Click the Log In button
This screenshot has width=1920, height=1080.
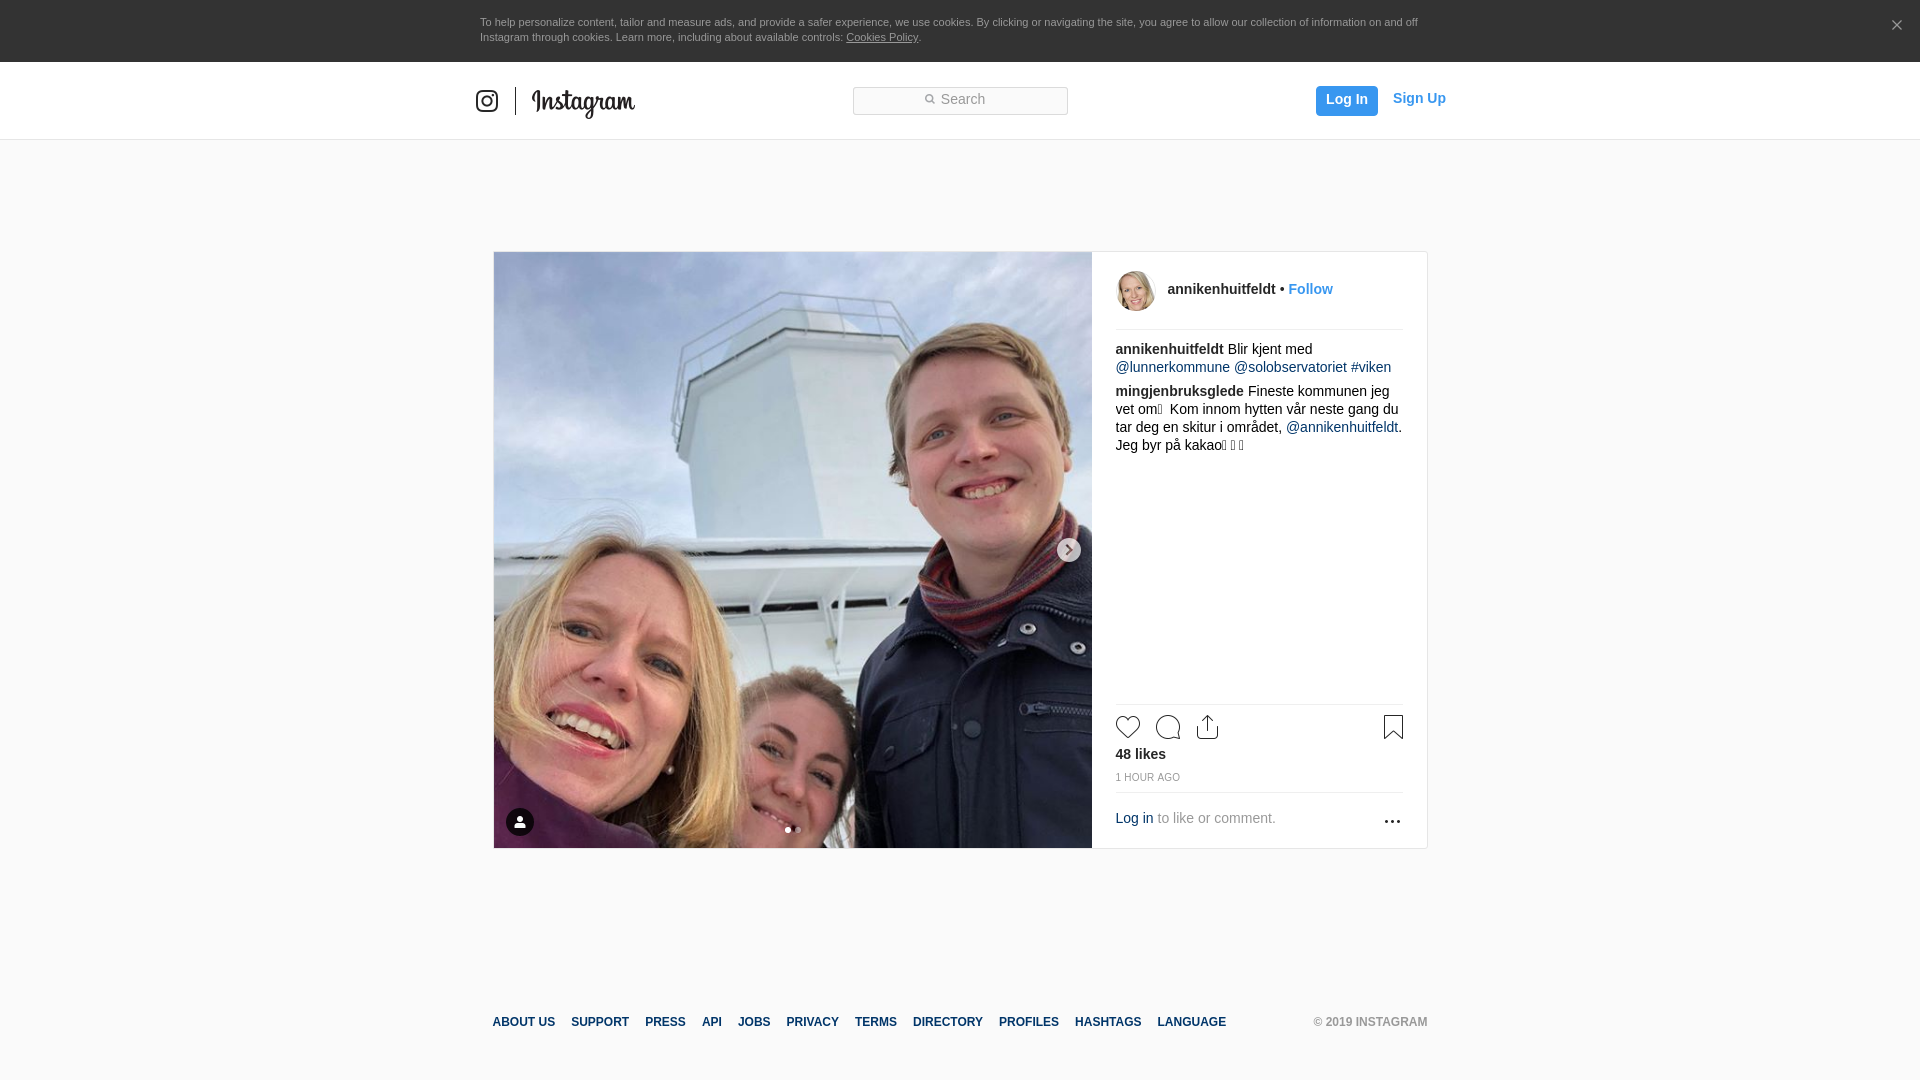1346,100
